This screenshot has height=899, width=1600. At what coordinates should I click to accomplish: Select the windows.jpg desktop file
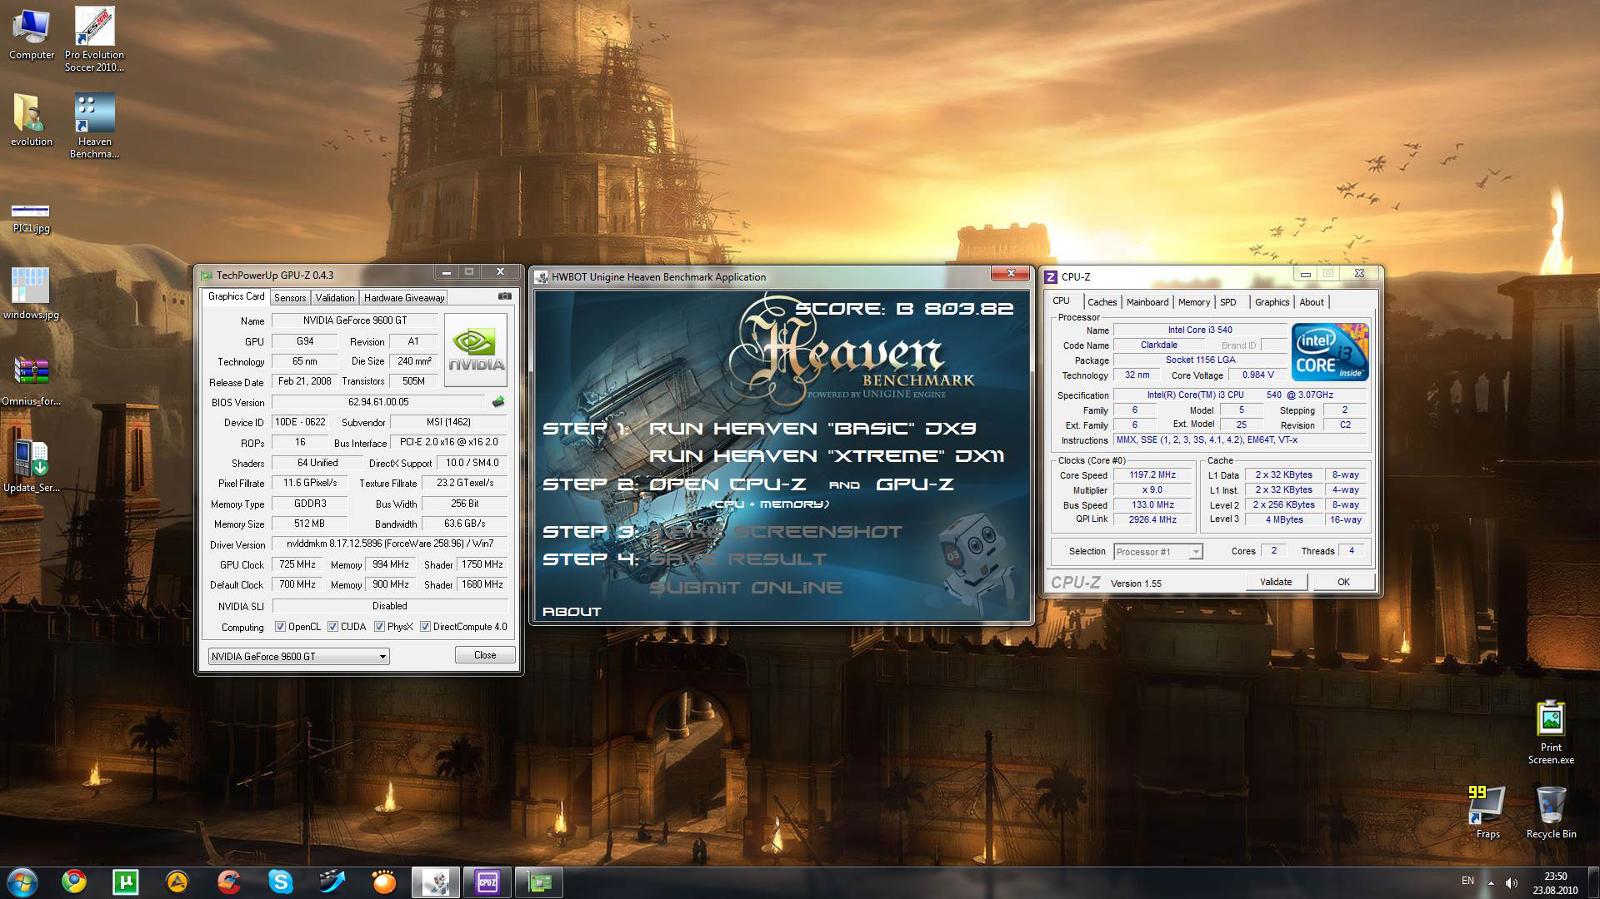coord(31,293)
